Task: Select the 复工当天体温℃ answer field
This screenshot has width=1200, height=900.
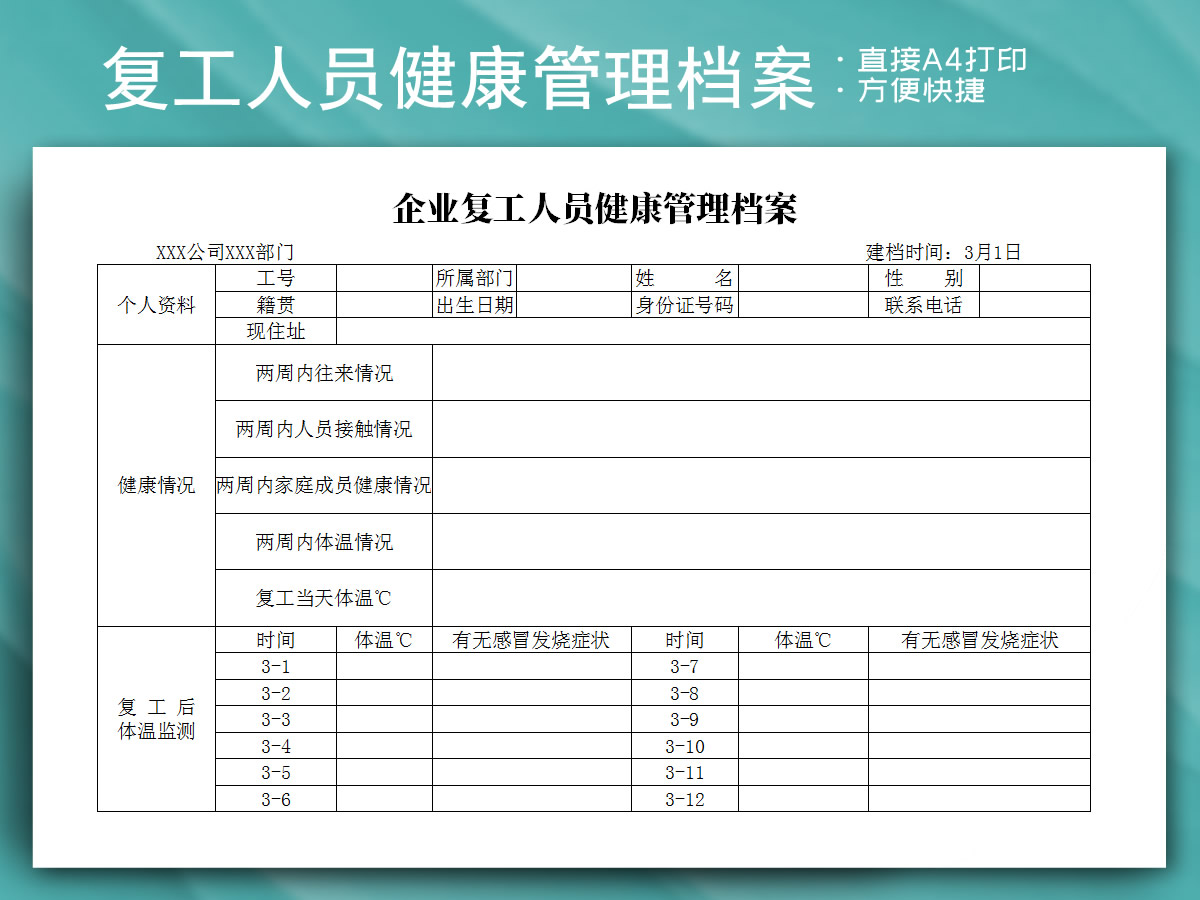Action: point(760,597)
